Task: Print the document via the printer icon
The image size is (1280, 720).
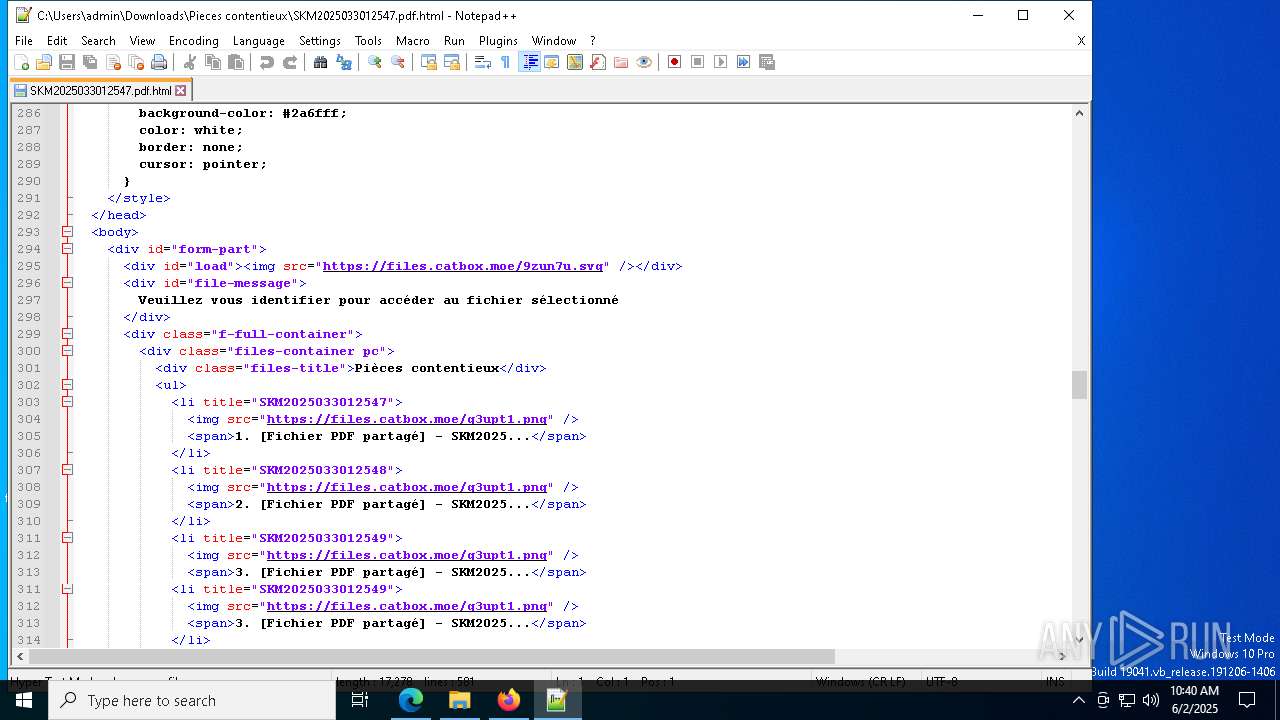Action: point(159,62)
